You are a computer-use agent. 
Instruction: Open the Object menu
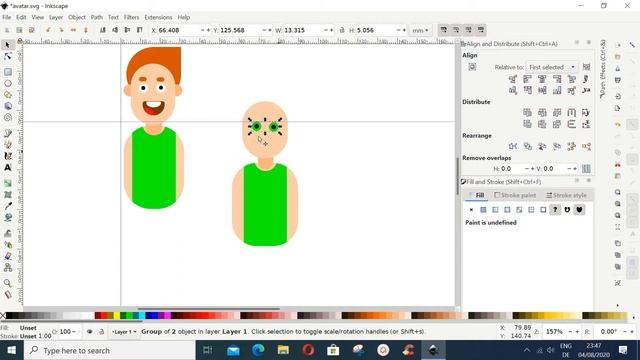coord(77,17)
